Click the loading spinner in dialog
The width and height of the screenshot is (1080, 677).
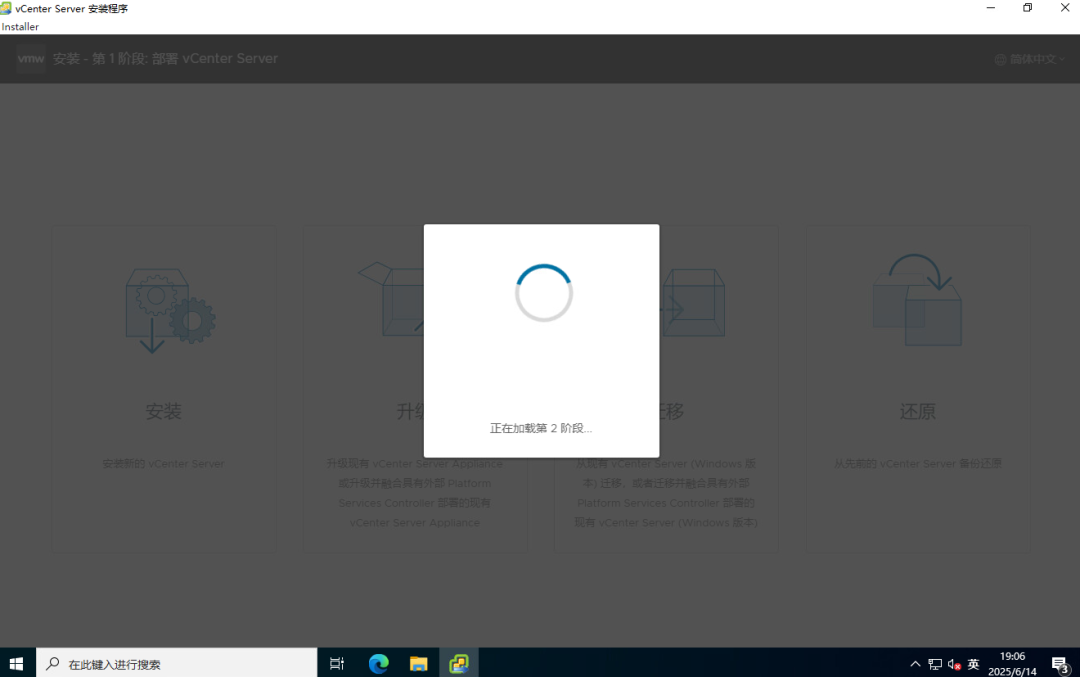[543, 293]
